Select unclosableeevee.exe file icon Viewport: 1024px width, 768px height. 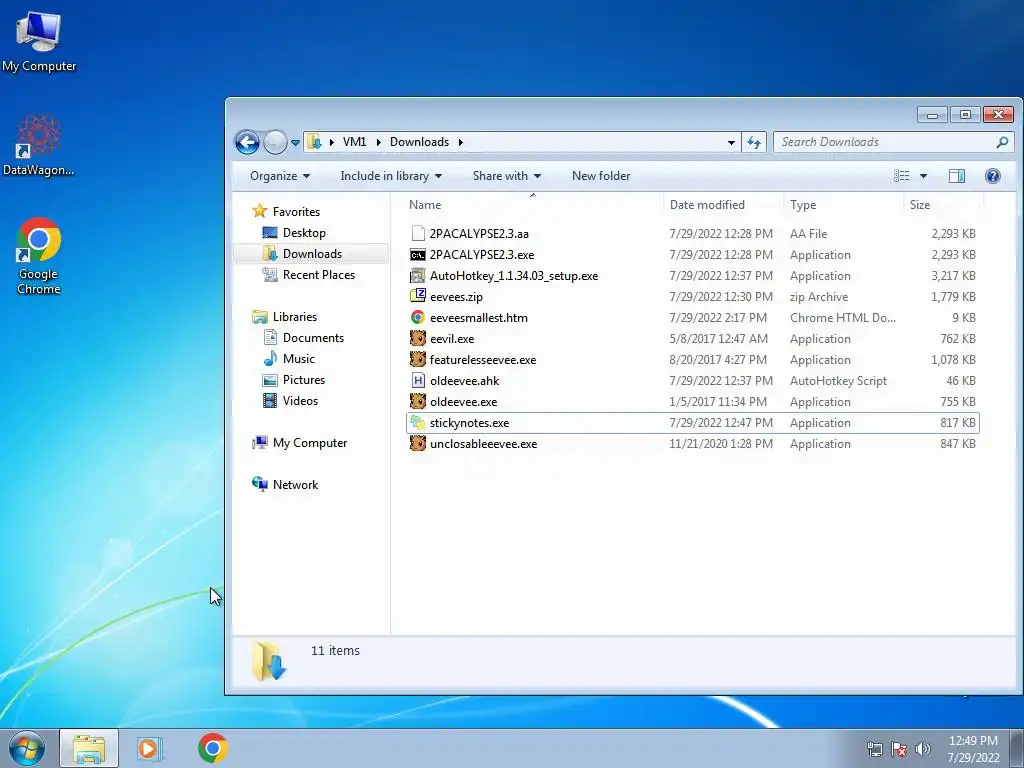(x=418, y=443)
